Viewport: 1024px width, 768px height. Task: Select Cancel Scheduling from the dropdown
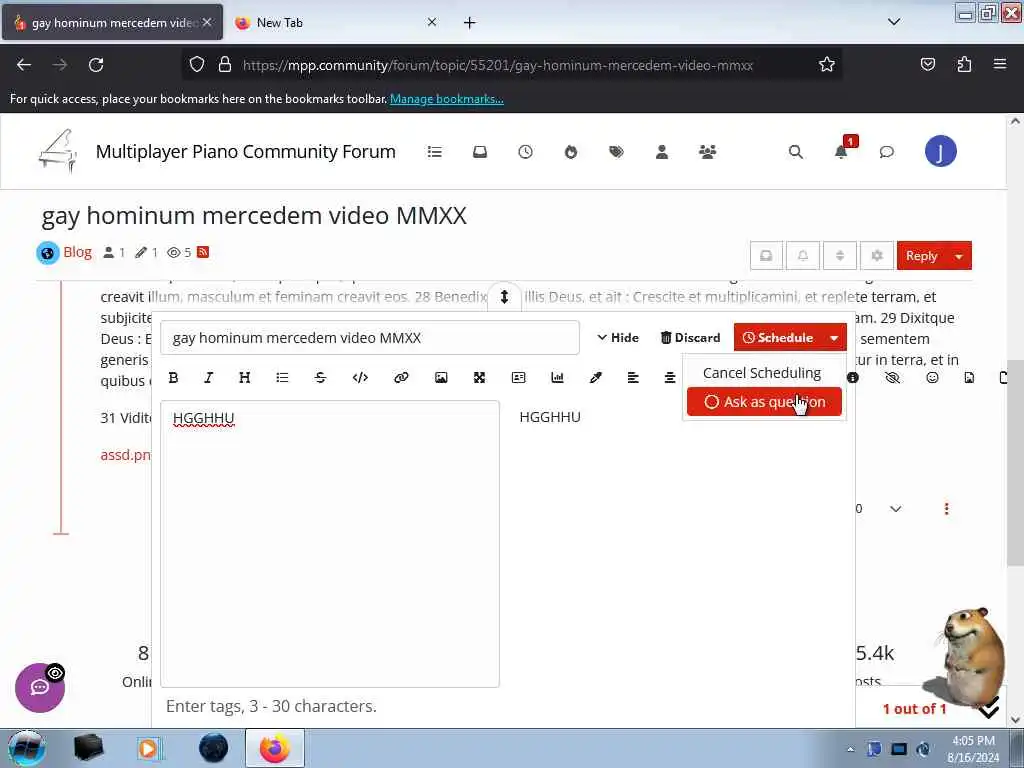coord(762,373)
